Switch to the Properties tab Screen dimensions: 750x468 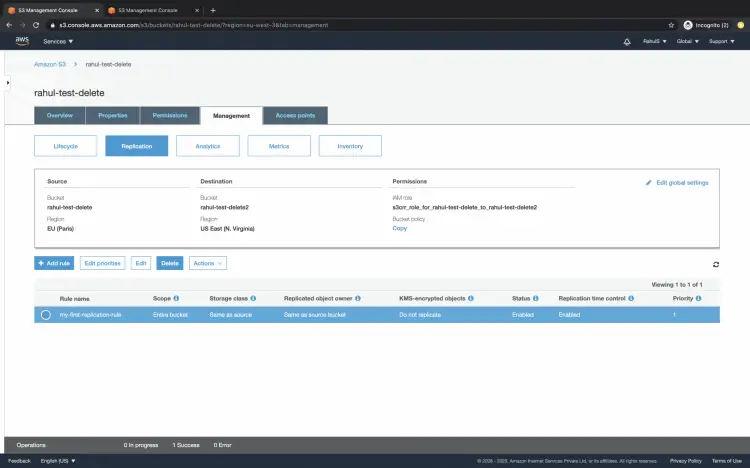[113, 115]
